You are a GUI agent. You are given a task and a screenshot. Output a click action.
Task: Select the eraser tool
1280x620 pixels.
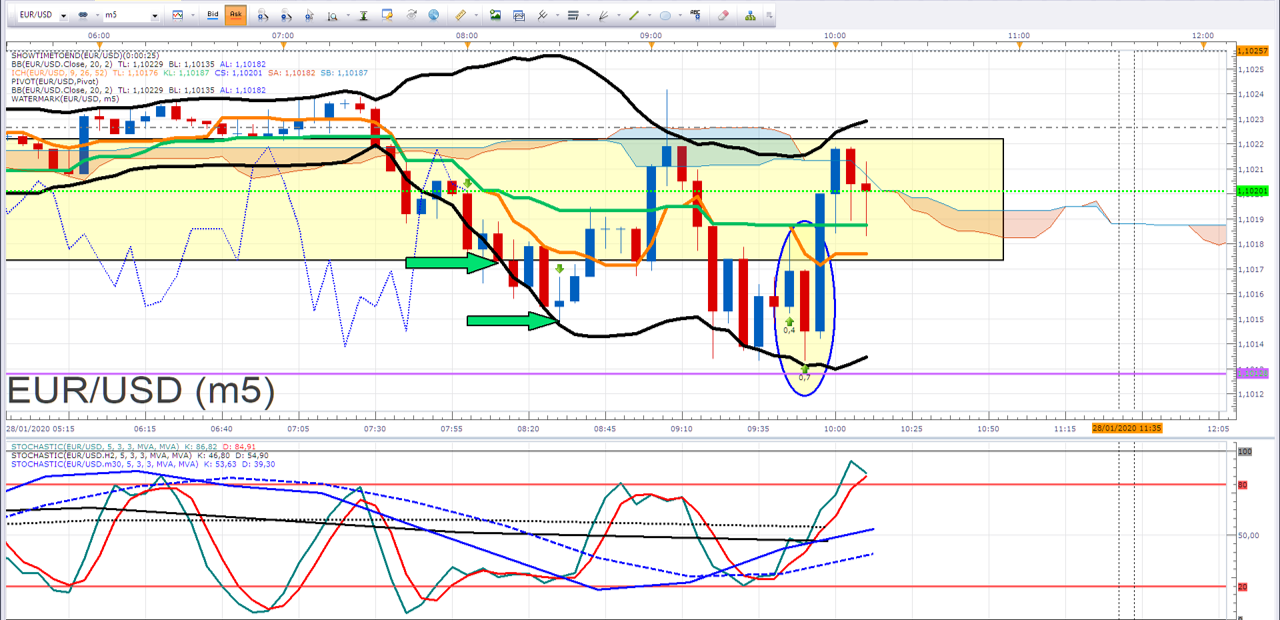[723, 15]
